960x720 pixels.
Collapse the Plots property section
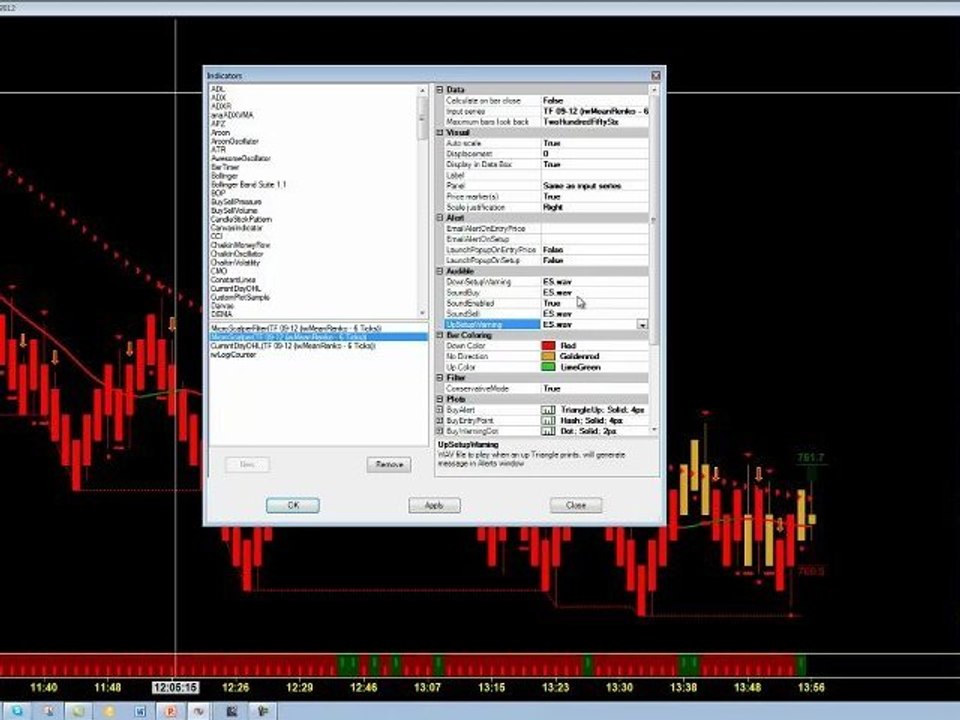pyautogui.click(x=439, y=399)
